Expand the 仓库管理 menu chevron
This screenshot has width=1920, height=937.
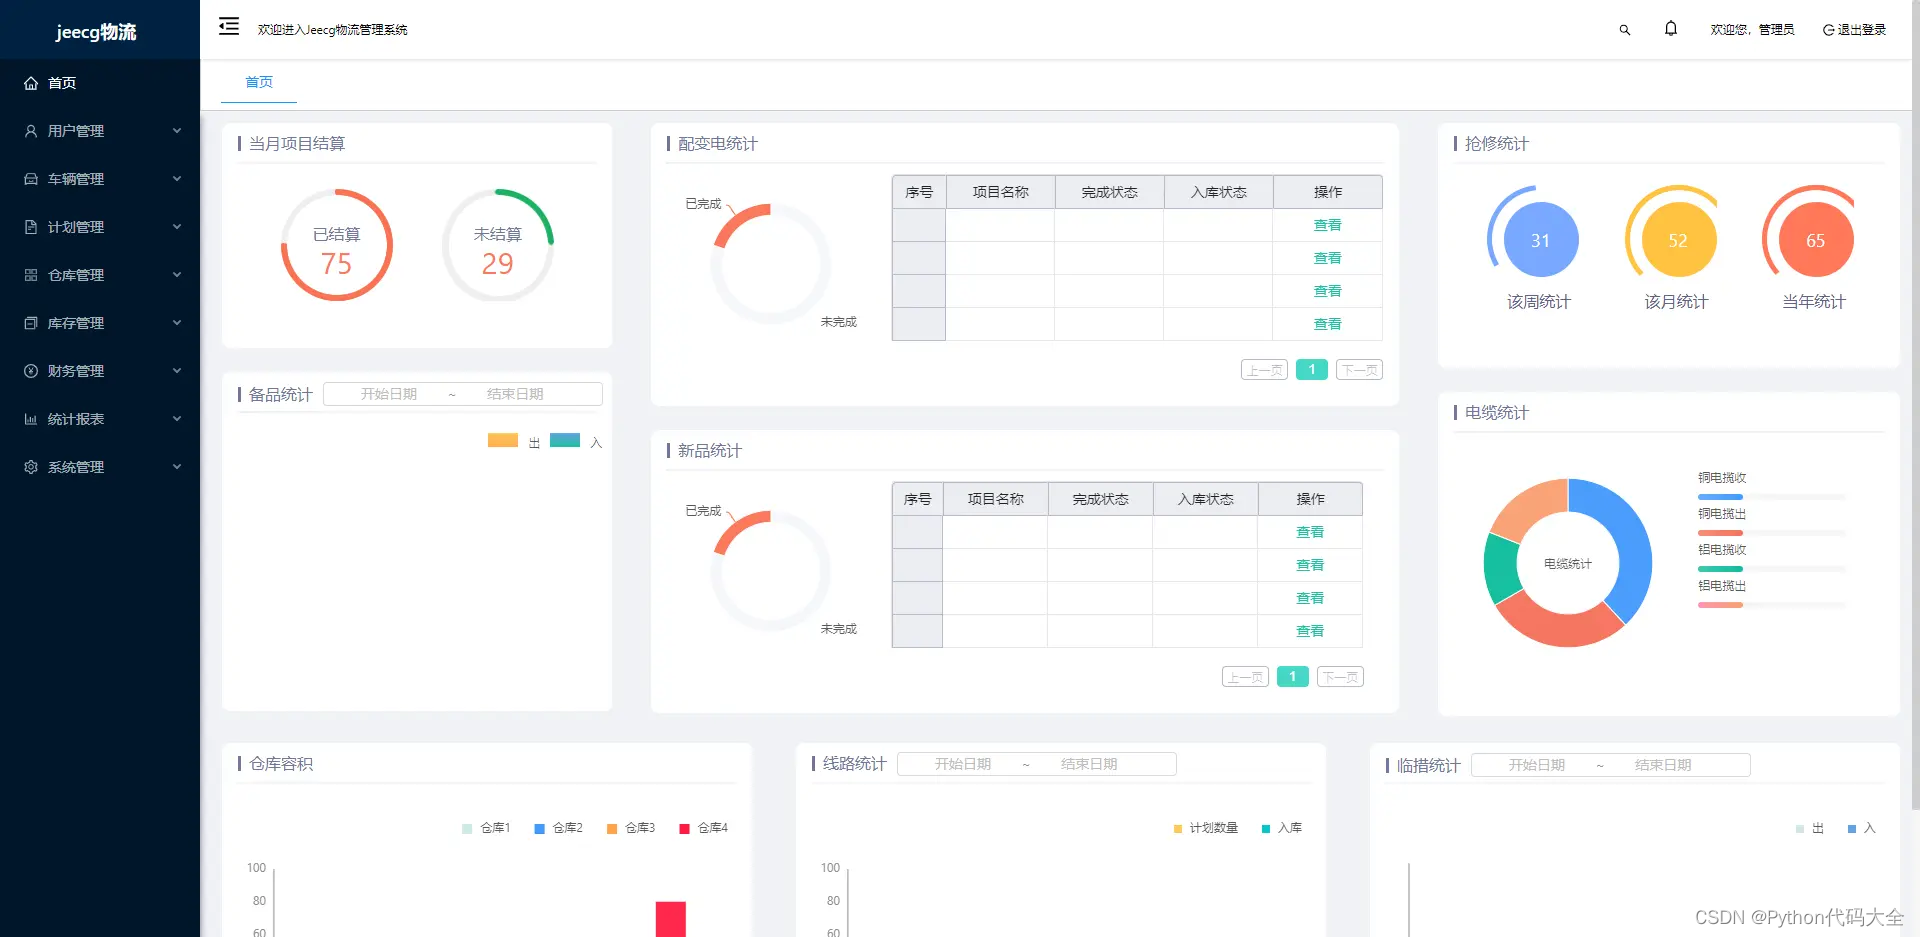pyautogui.click(x=177, y=275)
